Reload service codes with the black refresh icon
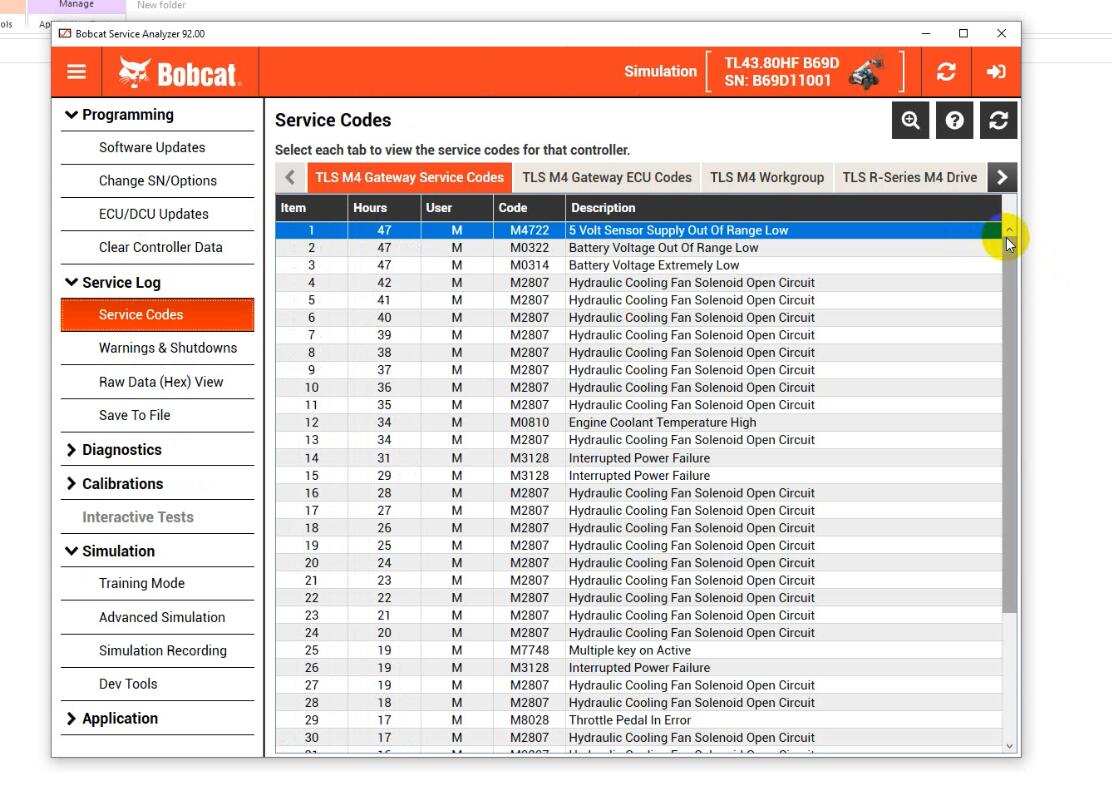The image size is (1112, 798). click(999, 120)
